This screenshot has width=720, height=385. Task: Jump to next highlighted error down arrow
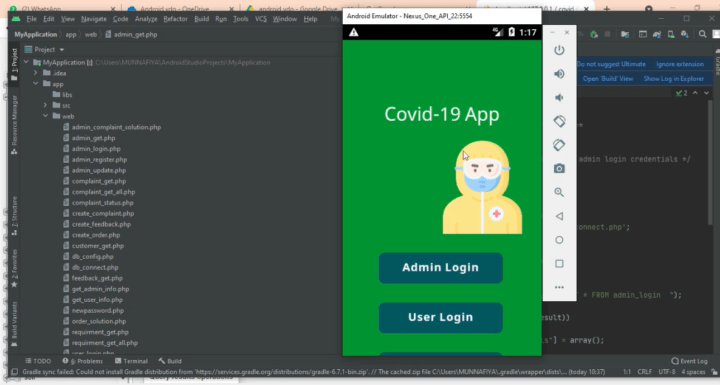[x=706, y=93]
